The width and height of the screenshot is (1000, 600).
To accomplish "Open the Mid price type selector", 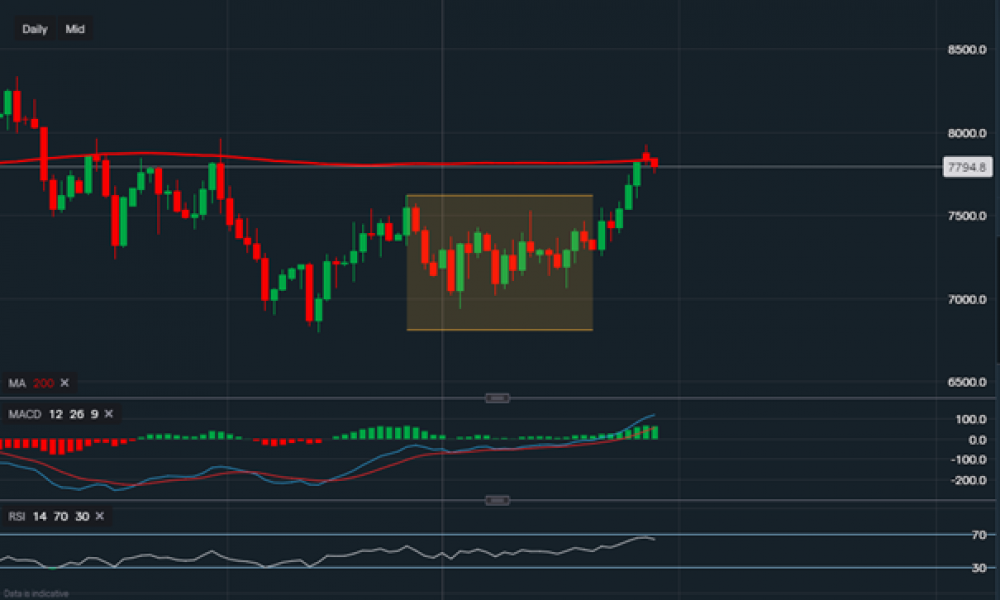I will click(x=75, y=29).
